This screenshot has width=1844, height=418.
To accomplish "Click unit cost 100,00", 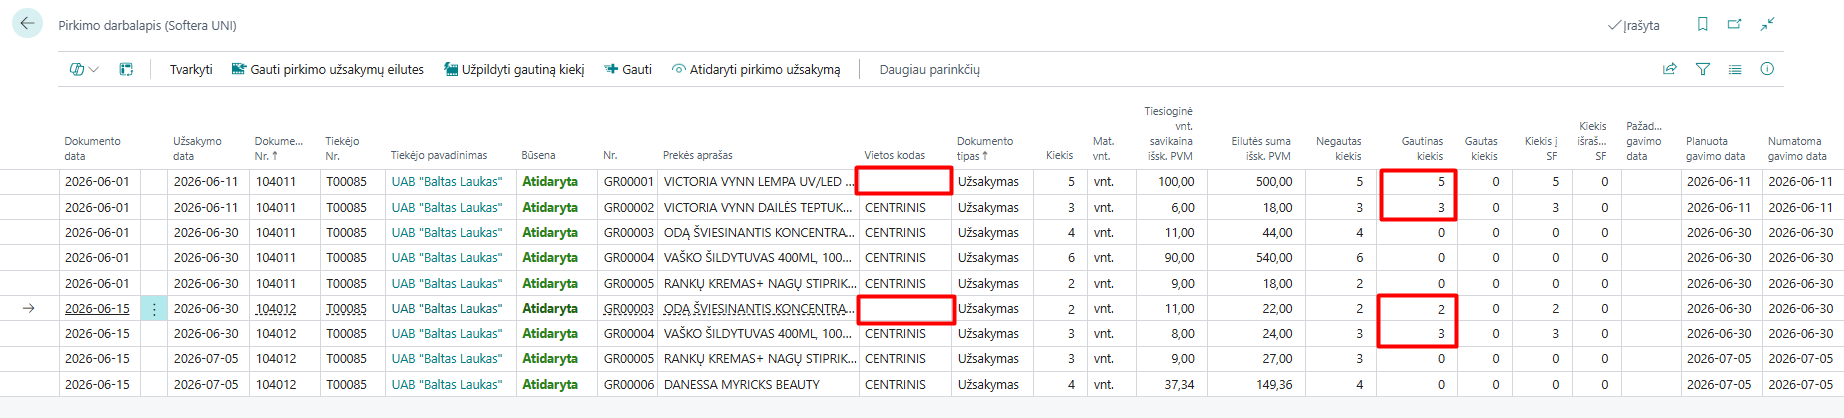I will 1175,182.
